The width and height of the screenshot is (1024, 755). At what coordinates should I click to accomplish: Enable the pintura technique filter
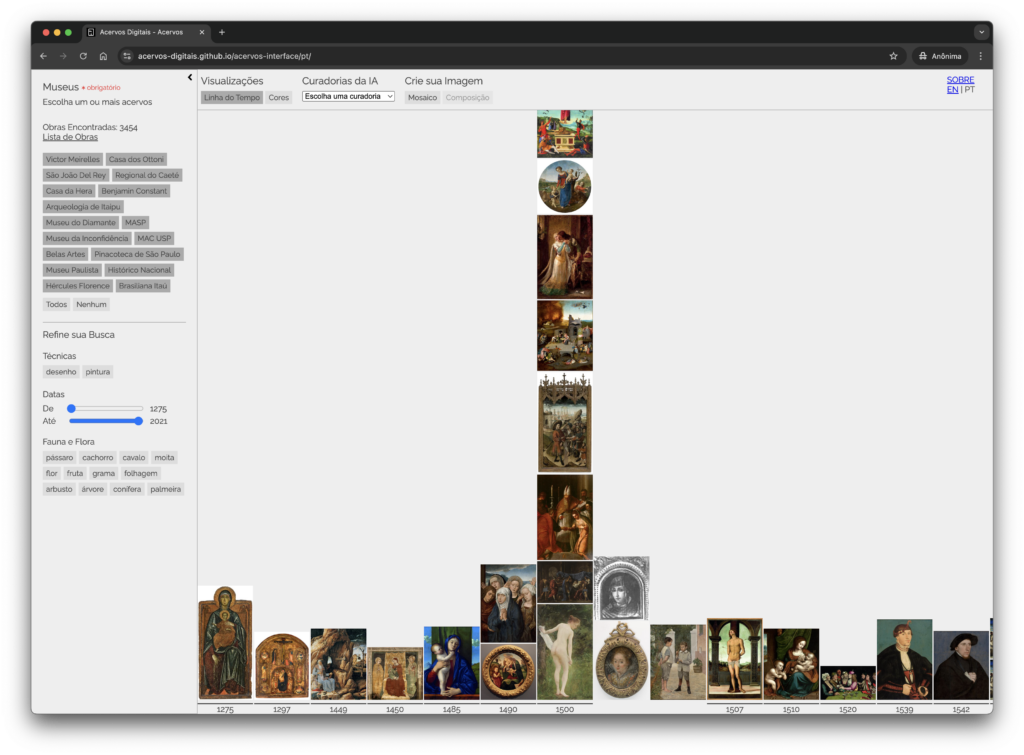(x=98, y=372)
